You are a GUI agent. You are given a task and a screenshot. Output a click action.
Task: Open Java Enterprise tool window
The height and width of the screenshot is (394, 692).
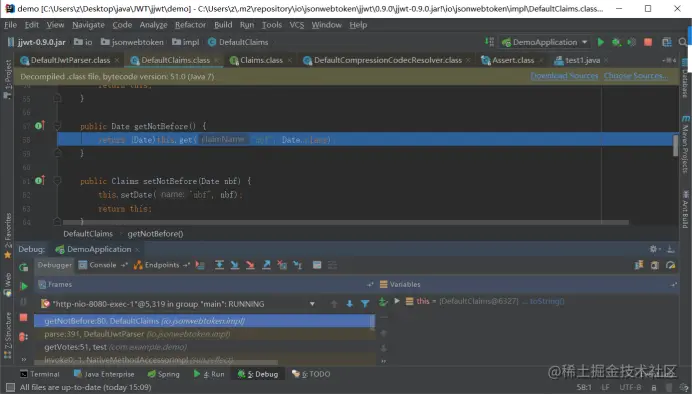pyautogui.click(x=104, y=374)
